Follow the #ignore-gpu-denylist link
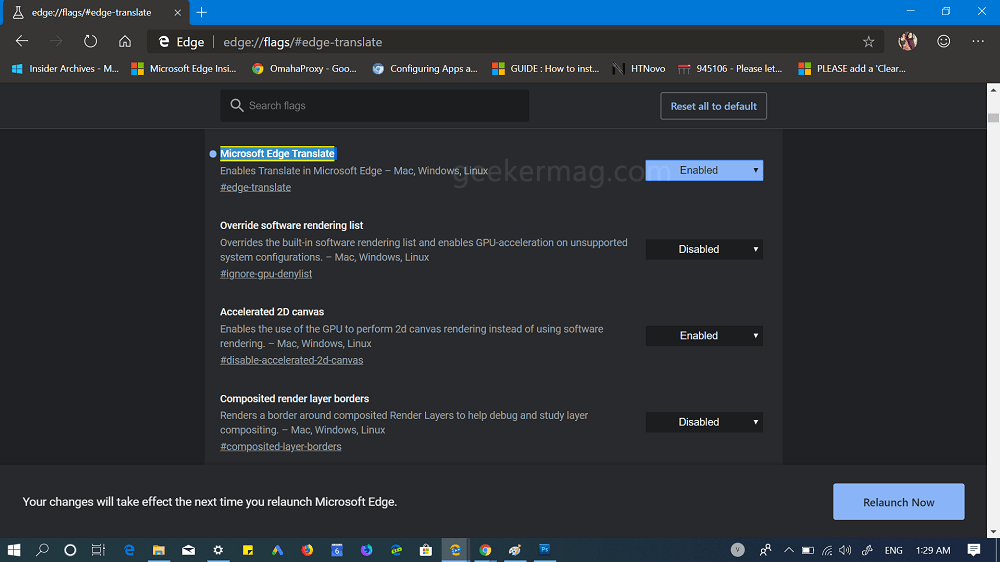The image size is (1000, 562). (x=266, y=274)
